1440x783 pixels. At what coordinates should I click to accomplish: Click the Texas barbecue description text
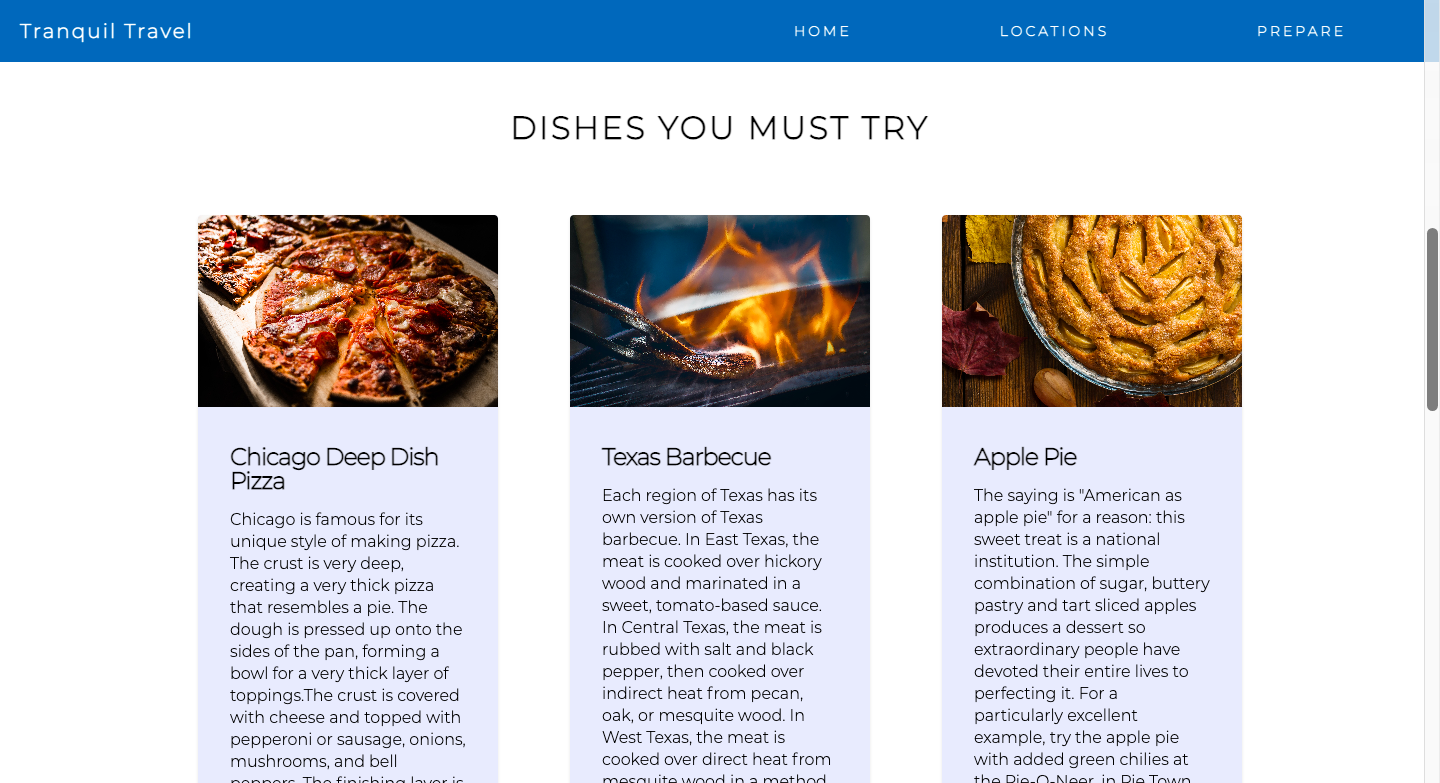click(718, 635)
